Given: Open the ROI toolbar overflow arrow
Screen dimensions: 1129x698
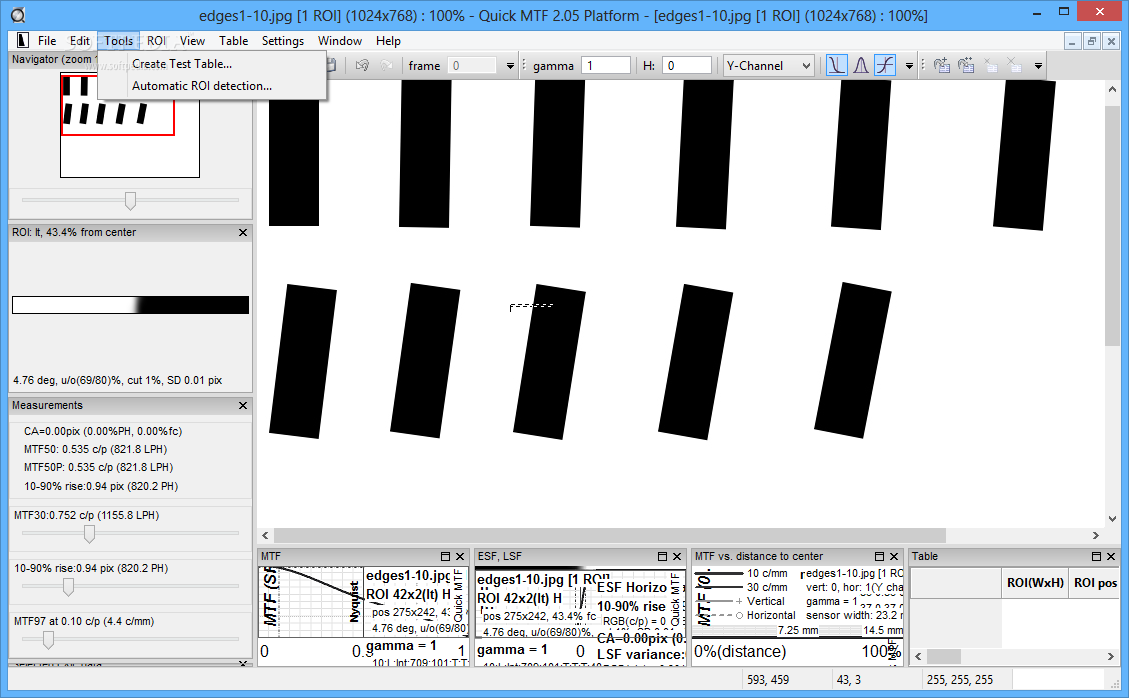Looking at the screenshot, I should tap(1038, 66).
